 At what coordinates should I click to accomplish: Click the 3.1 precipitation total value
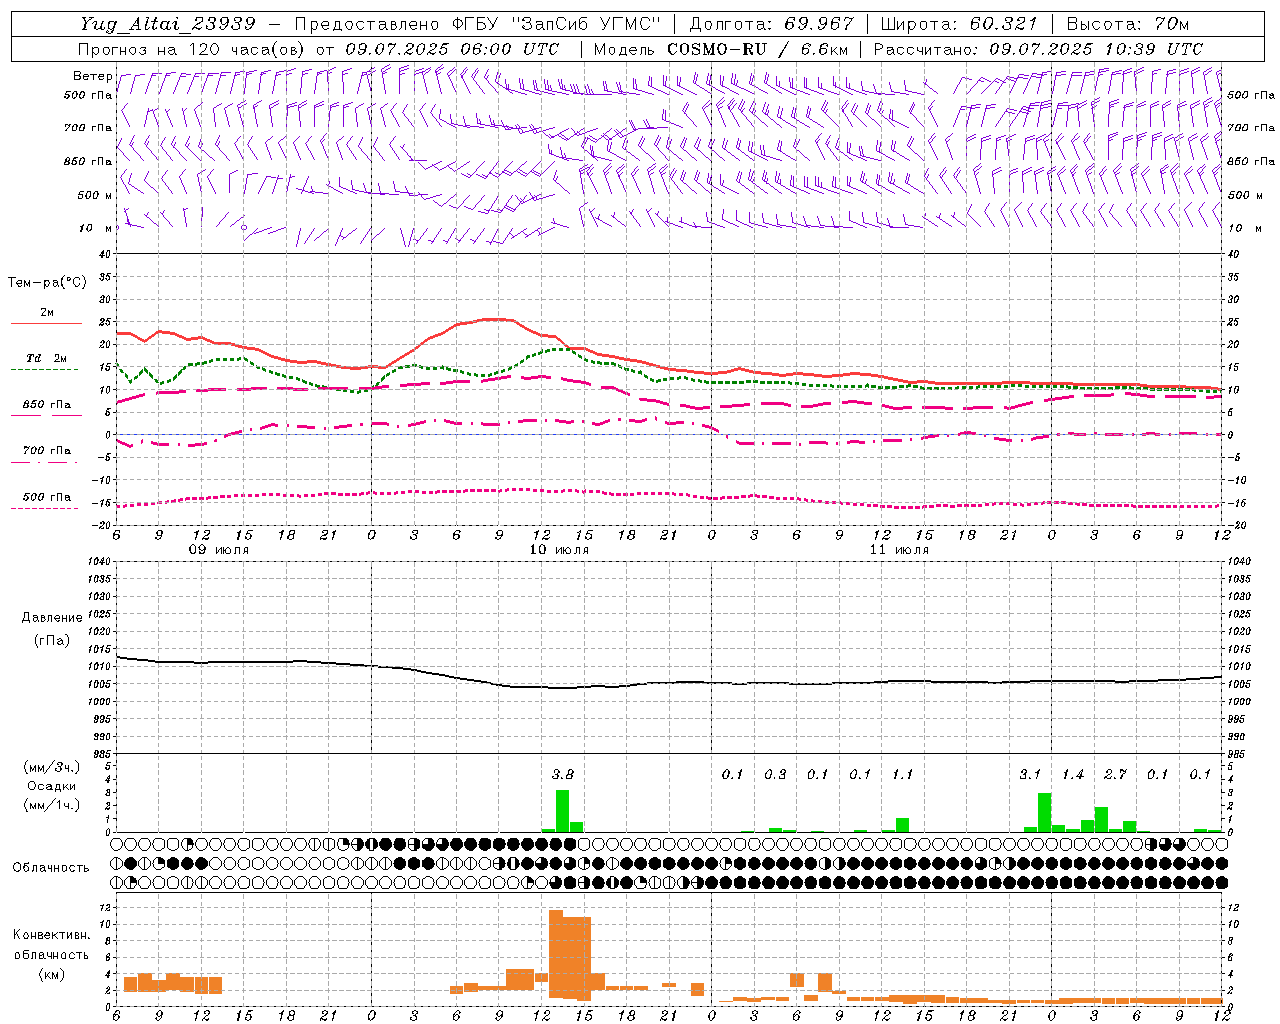coord(1030,774)
